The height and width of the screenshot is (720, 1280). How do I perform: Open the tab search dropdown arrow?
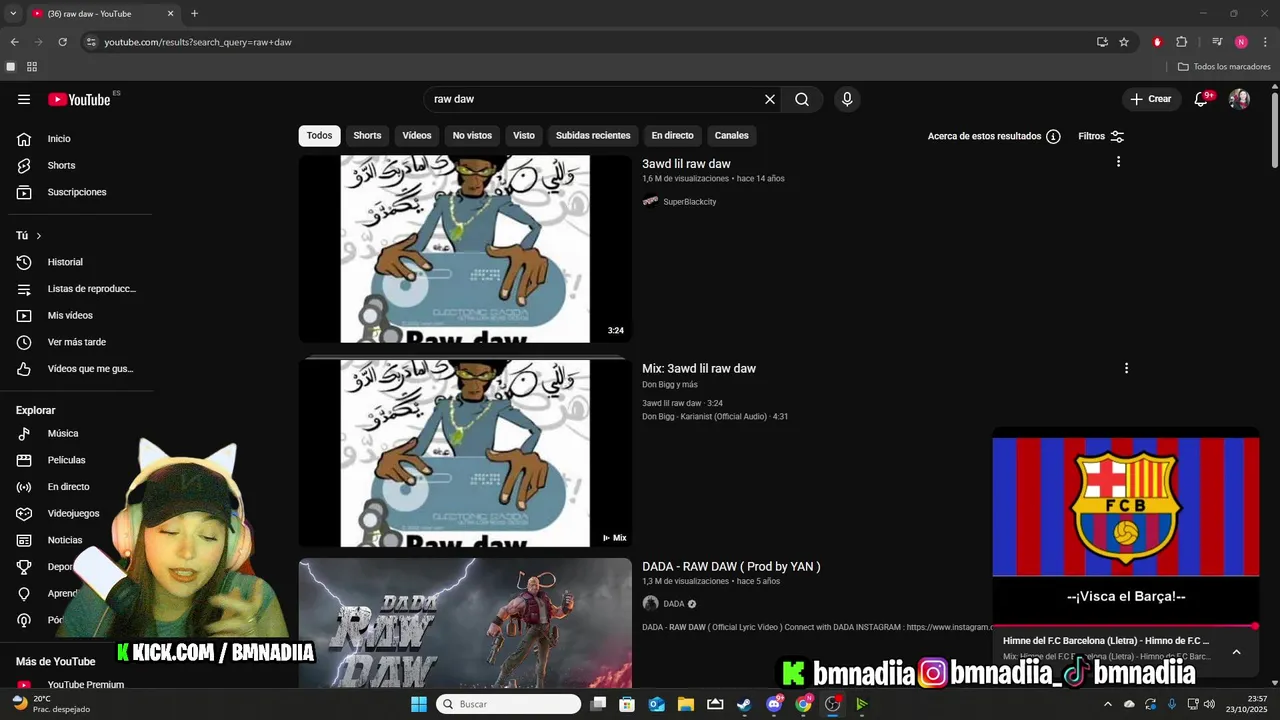coord(13,14)
